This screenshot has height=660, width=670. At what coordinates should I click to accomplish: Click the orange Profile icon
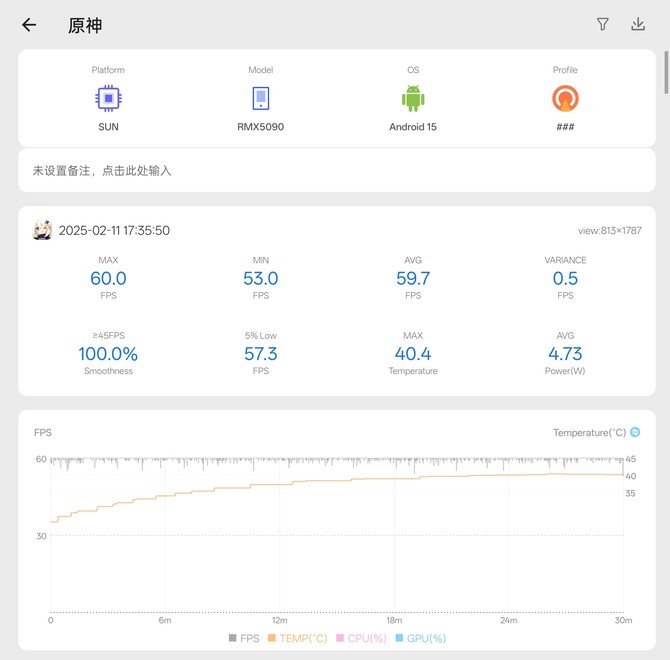(x=565, y=98)
